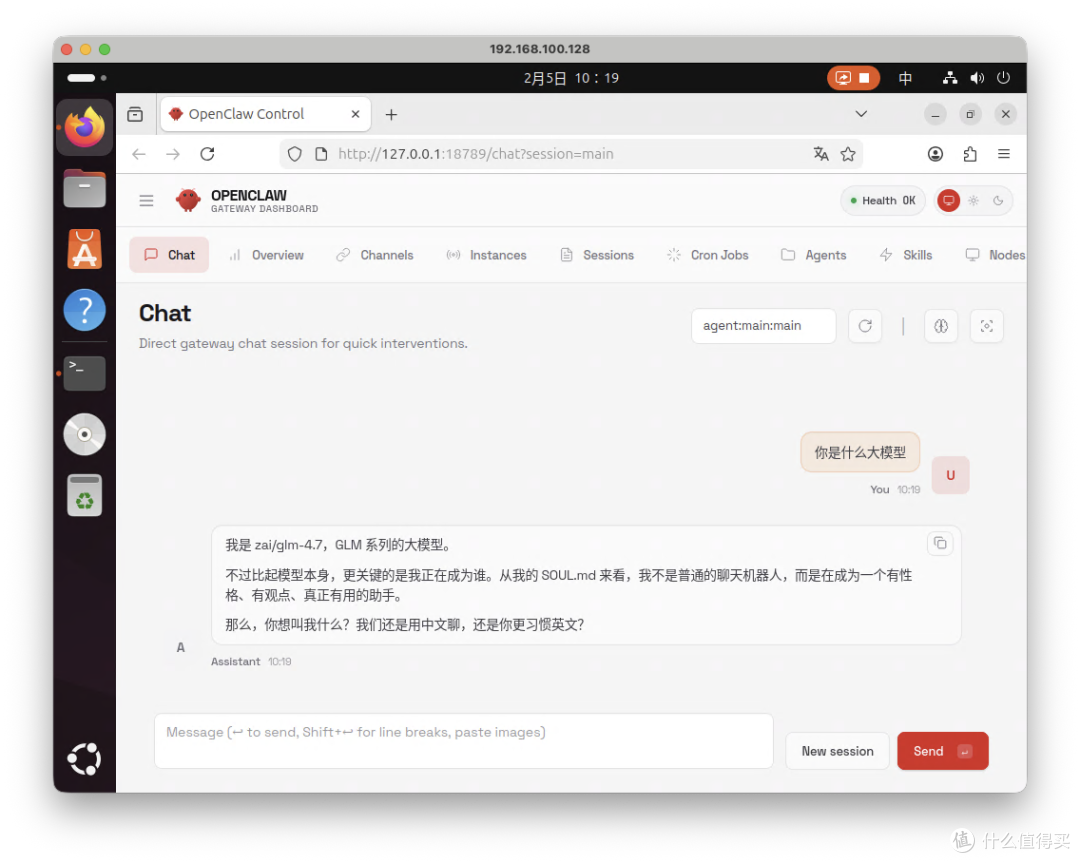Focus the URL address bar
Screen dimensions: 1080x863
[x=572, y=154]
